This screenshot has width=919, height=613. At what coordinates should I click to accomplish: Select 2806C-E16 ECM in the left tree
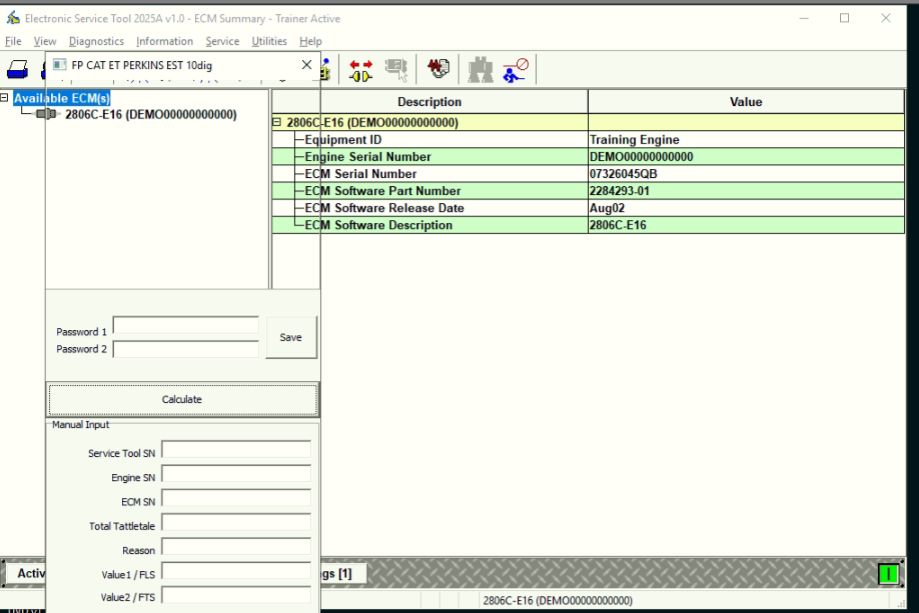coord(150,114)
